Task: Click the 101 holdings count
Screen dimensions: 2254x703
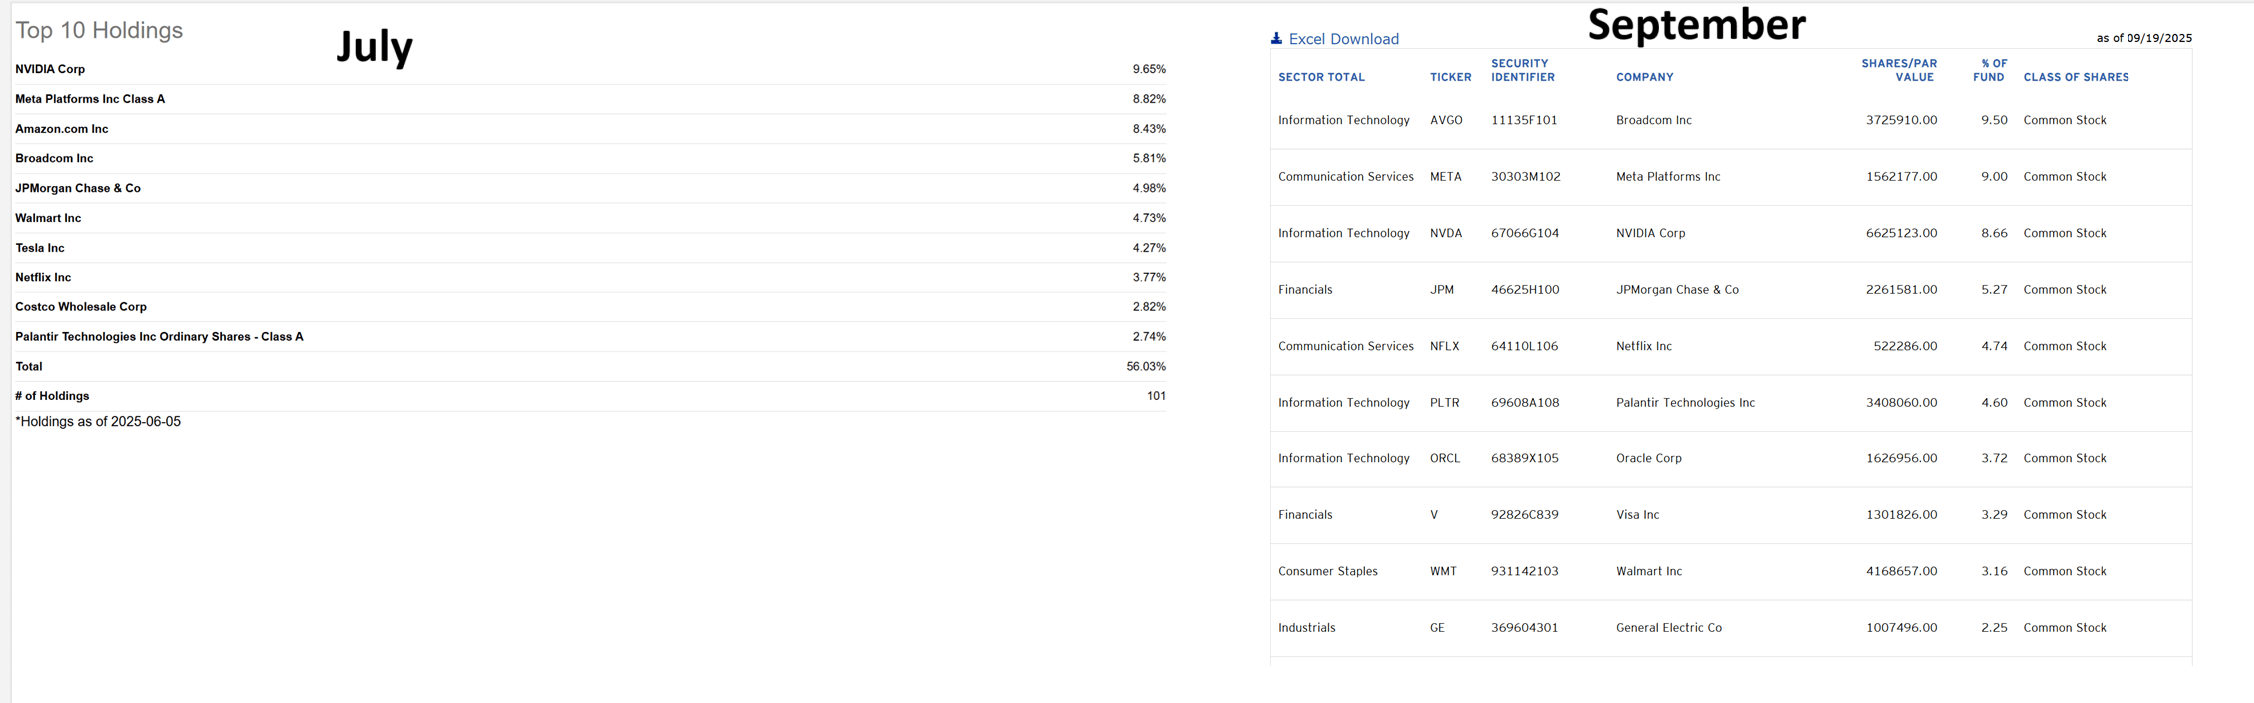Action: [1156, 396]
